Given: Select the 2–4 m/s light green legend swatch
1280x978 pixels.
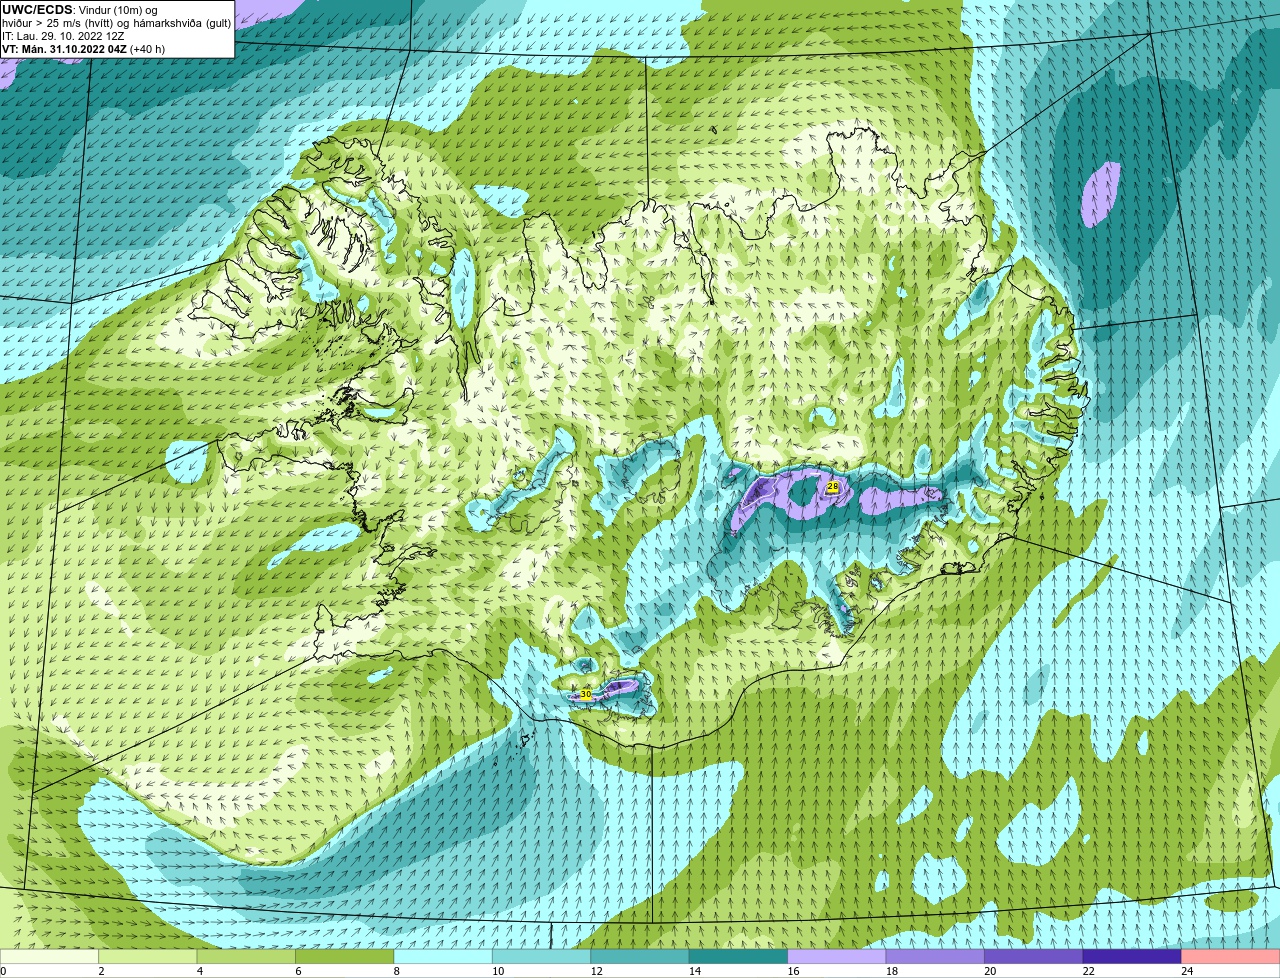Looking at the screenshot, I should [x=148, y=957].
